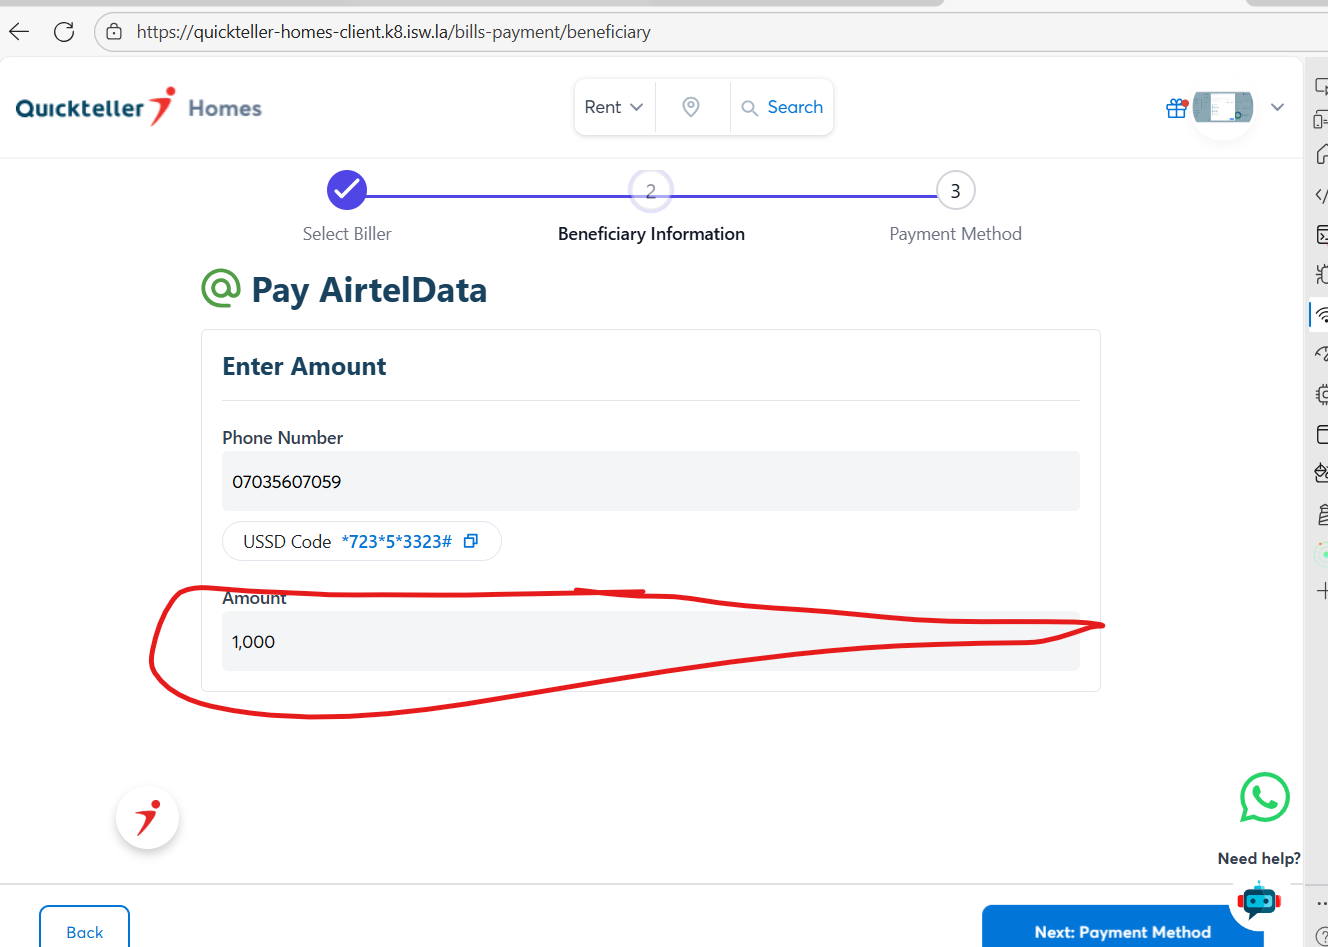Click the WhatsApp help icon

(x=1264, y=798)
